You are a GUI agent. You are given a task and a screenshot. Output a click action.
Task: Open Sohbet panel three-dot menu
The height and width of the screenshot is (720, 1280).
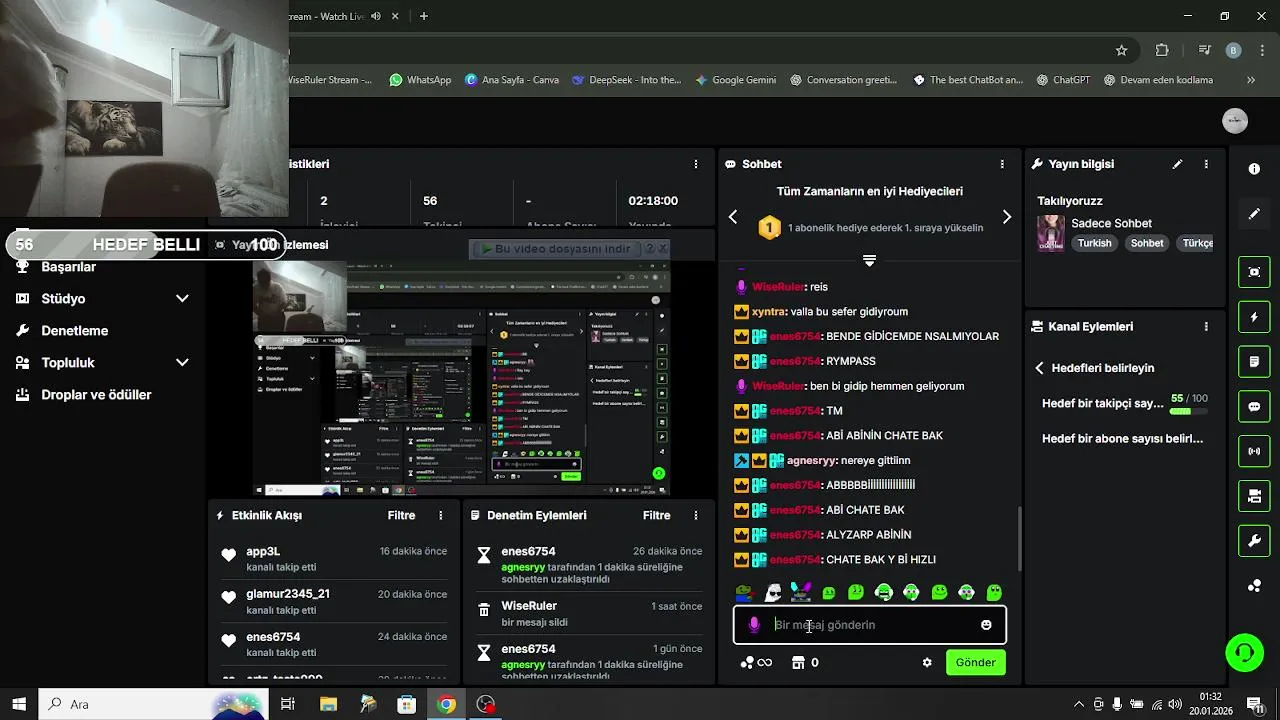[x=1002, y=164]
